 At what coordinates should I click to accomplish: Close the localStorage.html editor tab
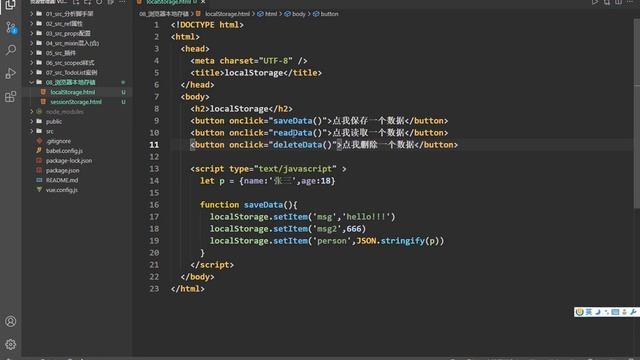coord(203,2)
